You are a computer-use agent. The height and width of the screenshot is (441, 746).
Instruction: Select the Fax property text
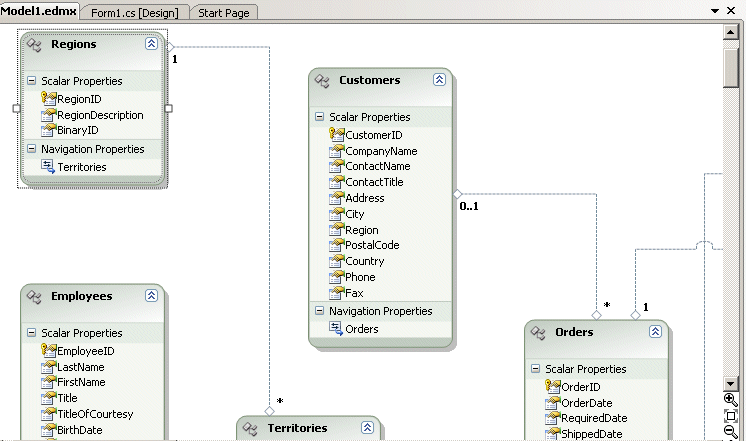(x=354, y=293)
